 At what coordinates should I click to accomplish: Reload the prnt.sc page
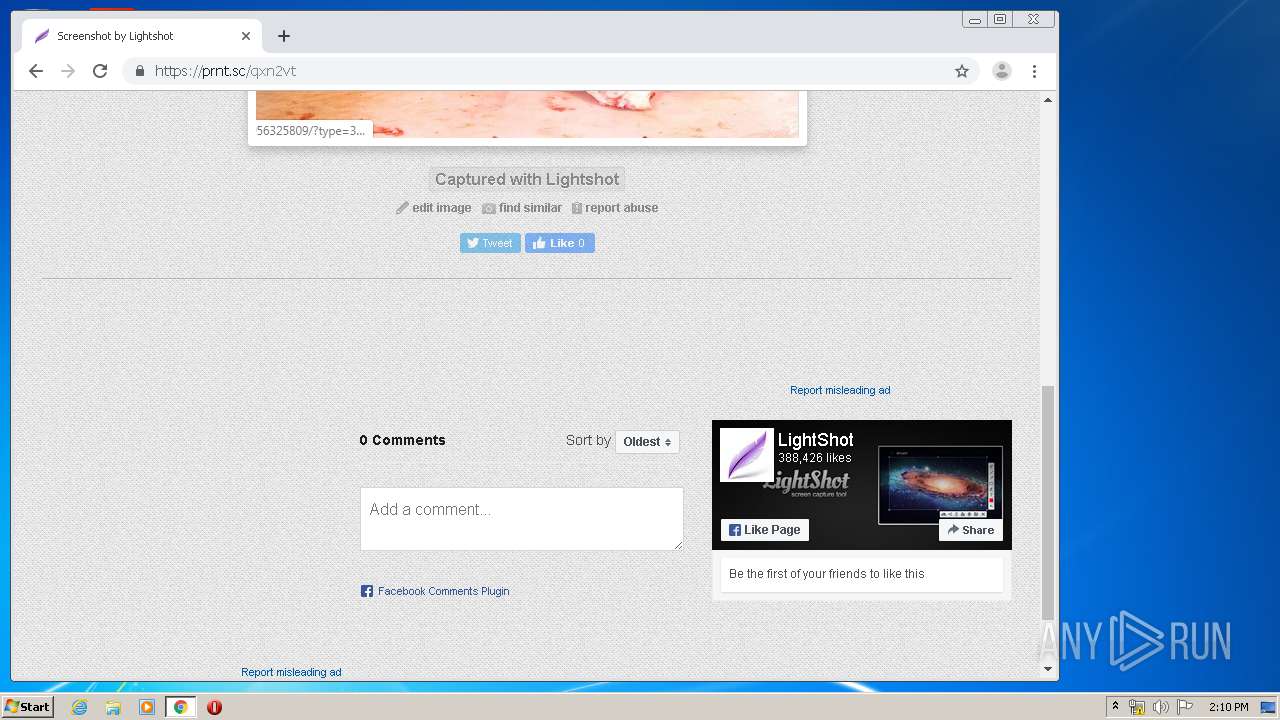click(x=100, y=71)
